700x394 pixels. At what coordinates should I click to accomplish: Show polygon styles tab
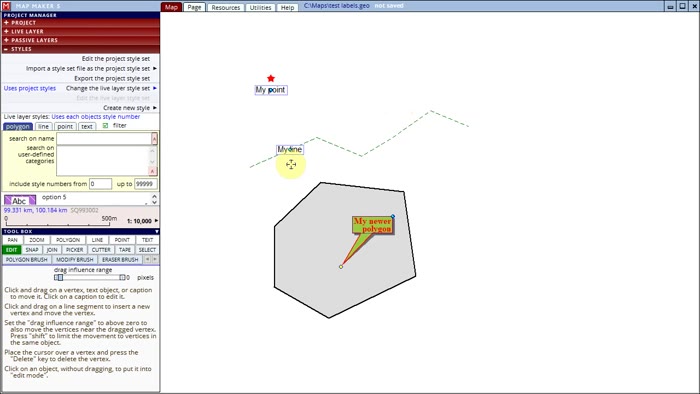18,127
